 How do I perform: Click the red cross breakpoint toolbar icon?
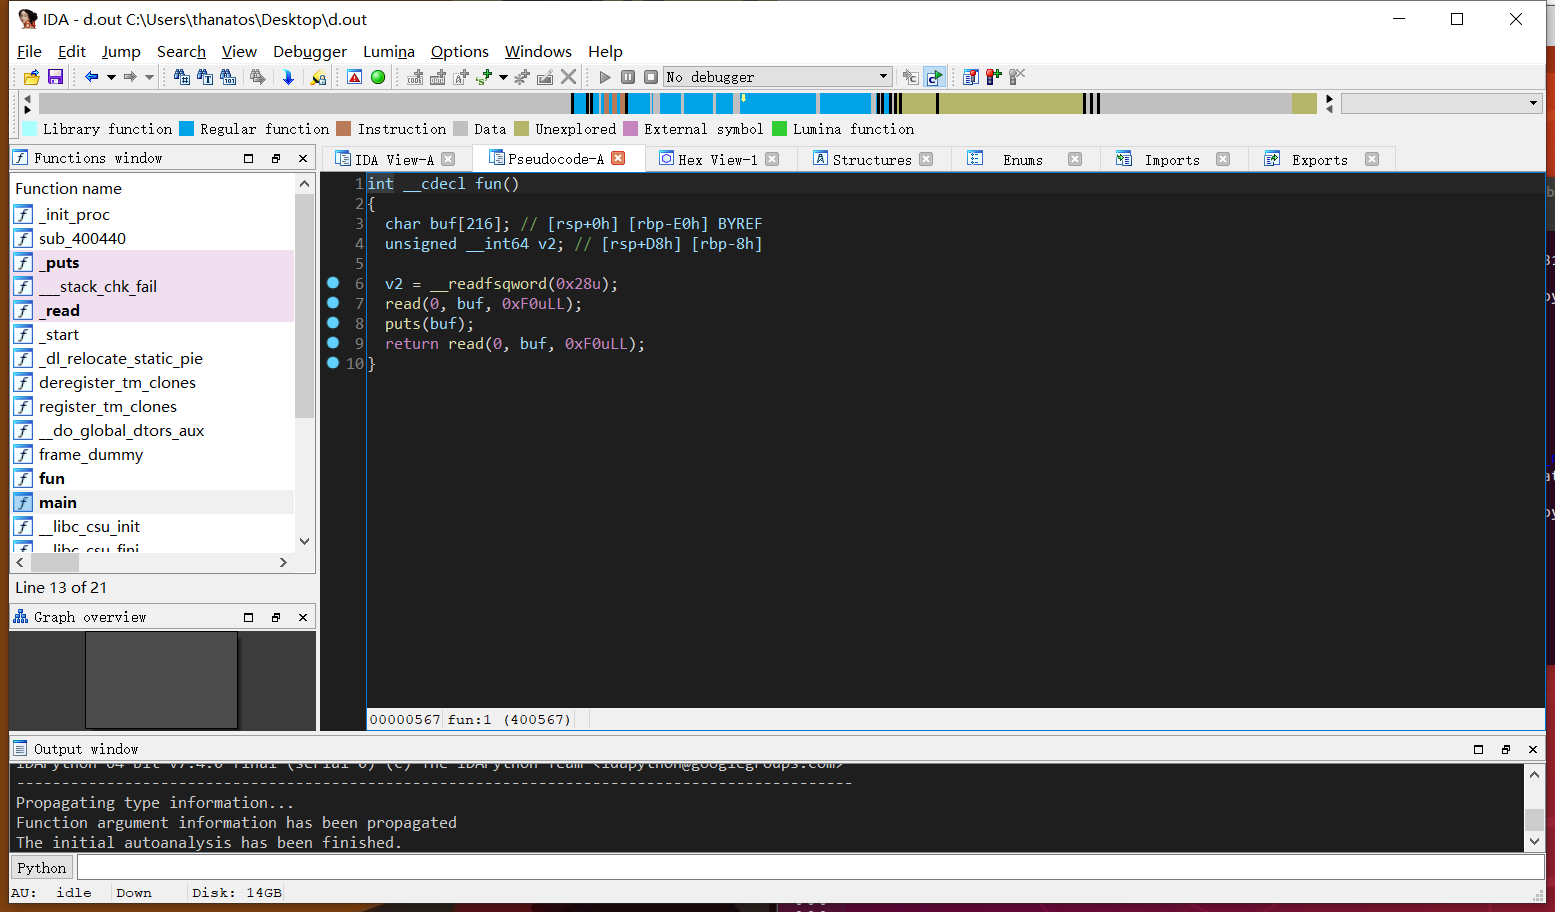click(x=993, y=77)
